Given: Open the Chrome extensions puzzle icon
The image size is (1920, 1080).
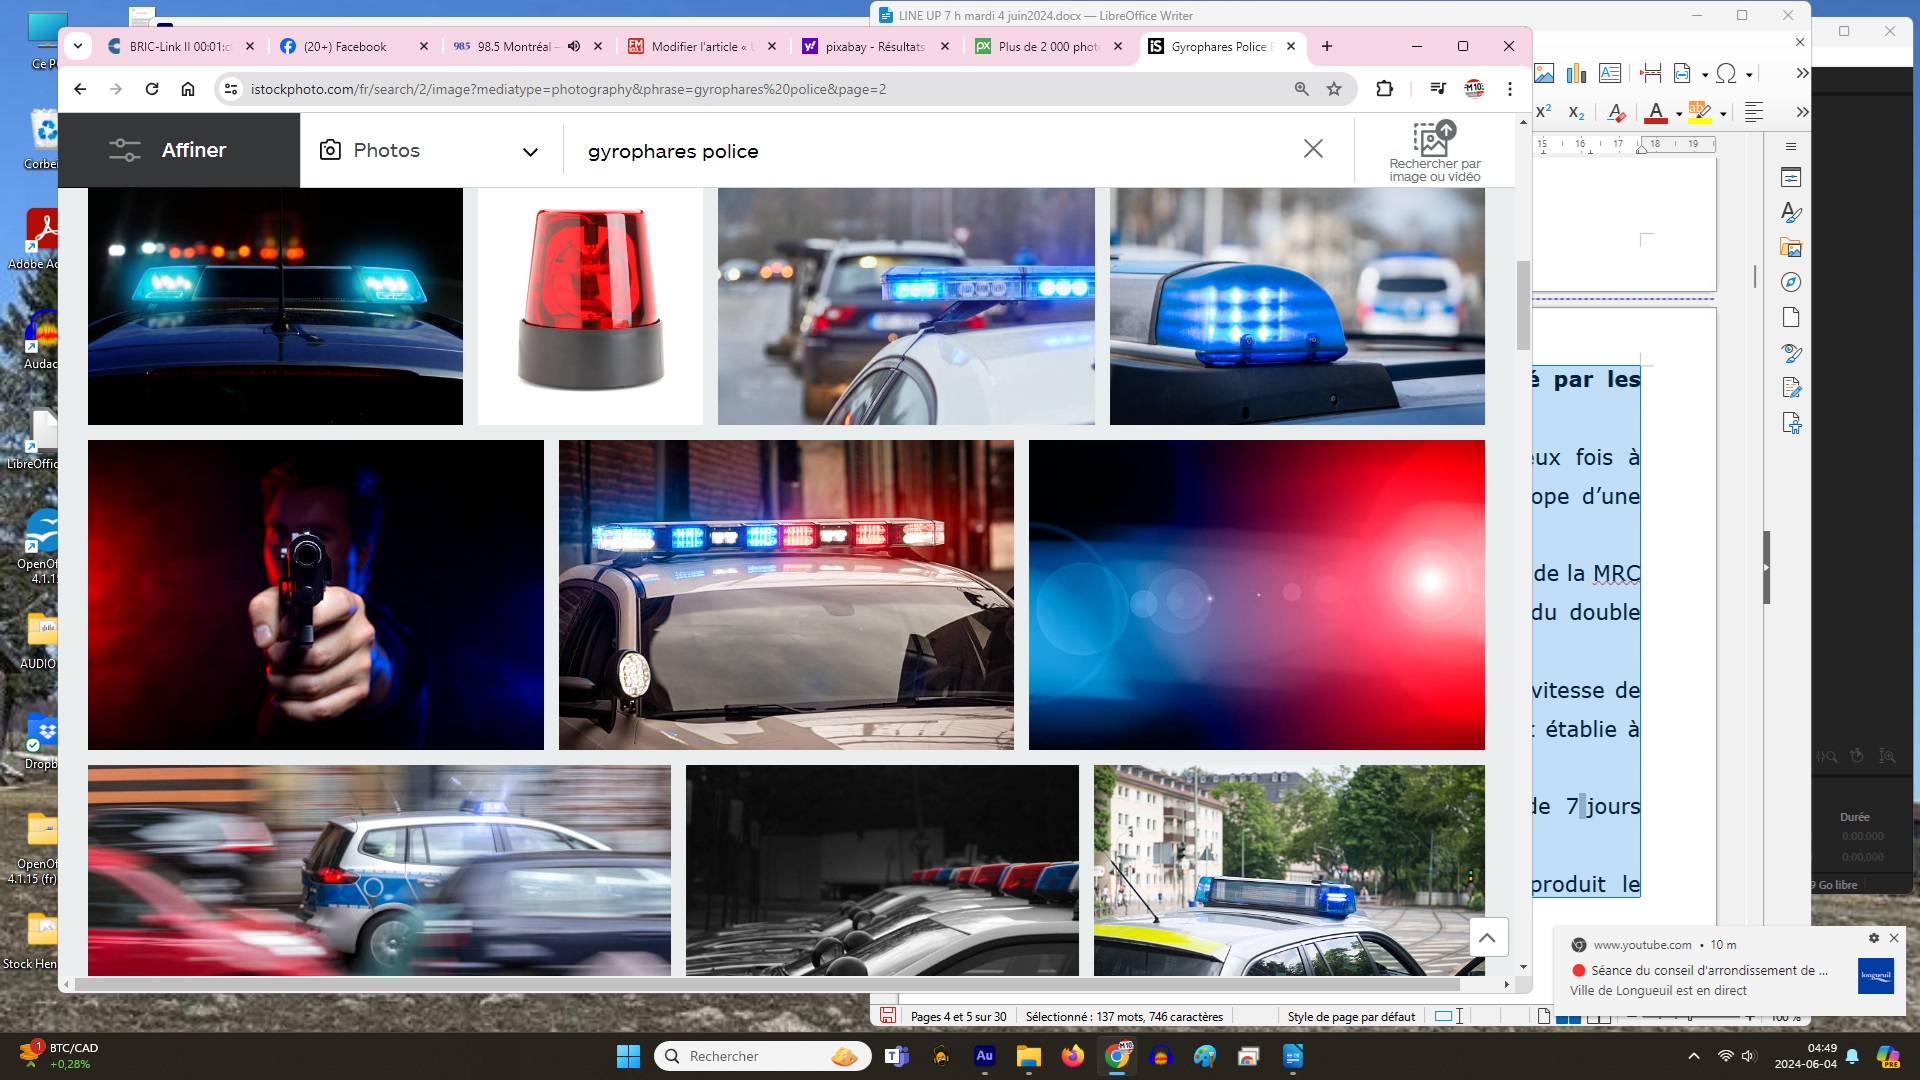Looking at the screenshot, I should 1384,89.
